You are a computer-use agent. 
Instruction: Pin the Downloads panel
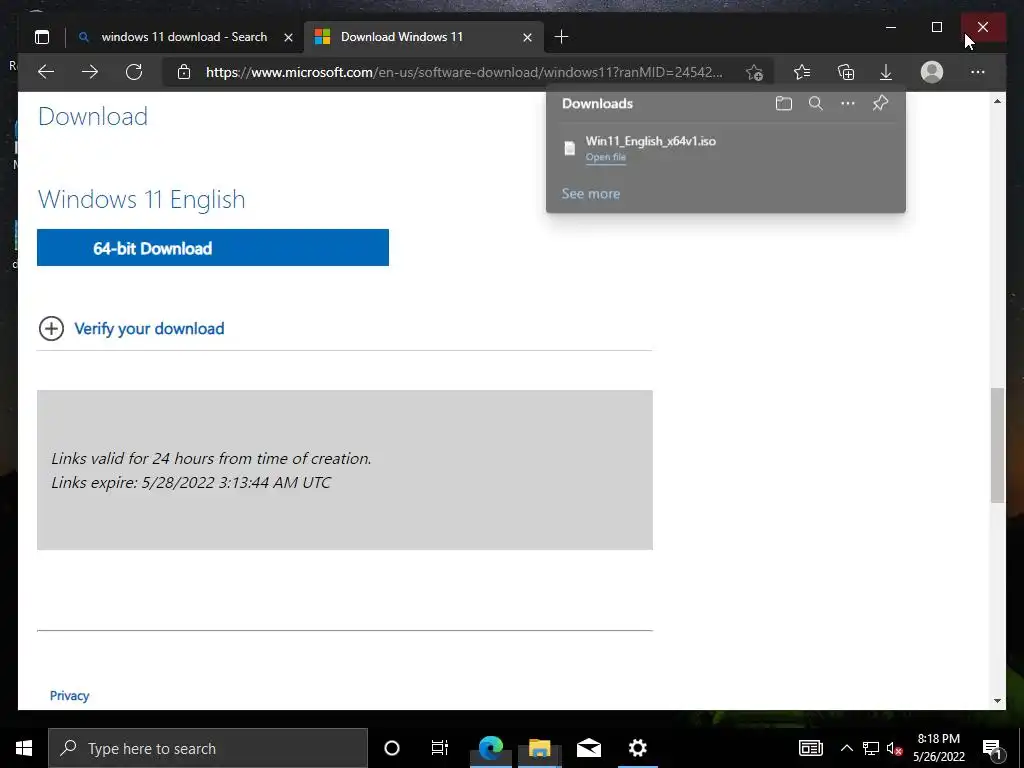click(880, 103)
